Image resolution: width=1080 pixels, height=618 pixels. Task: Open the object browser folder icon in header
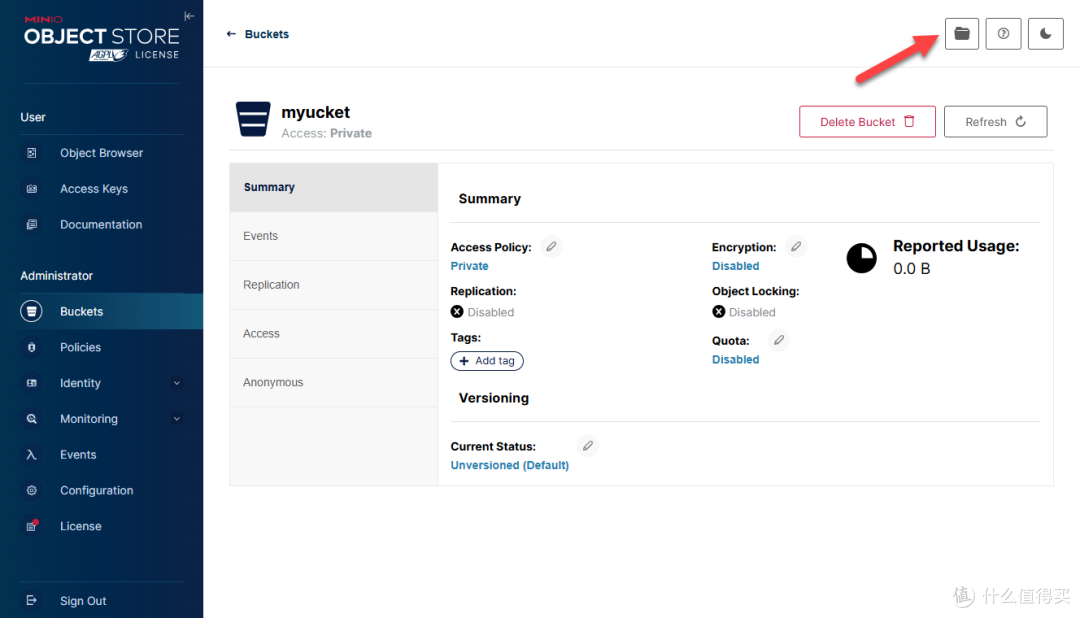[962, 34]
